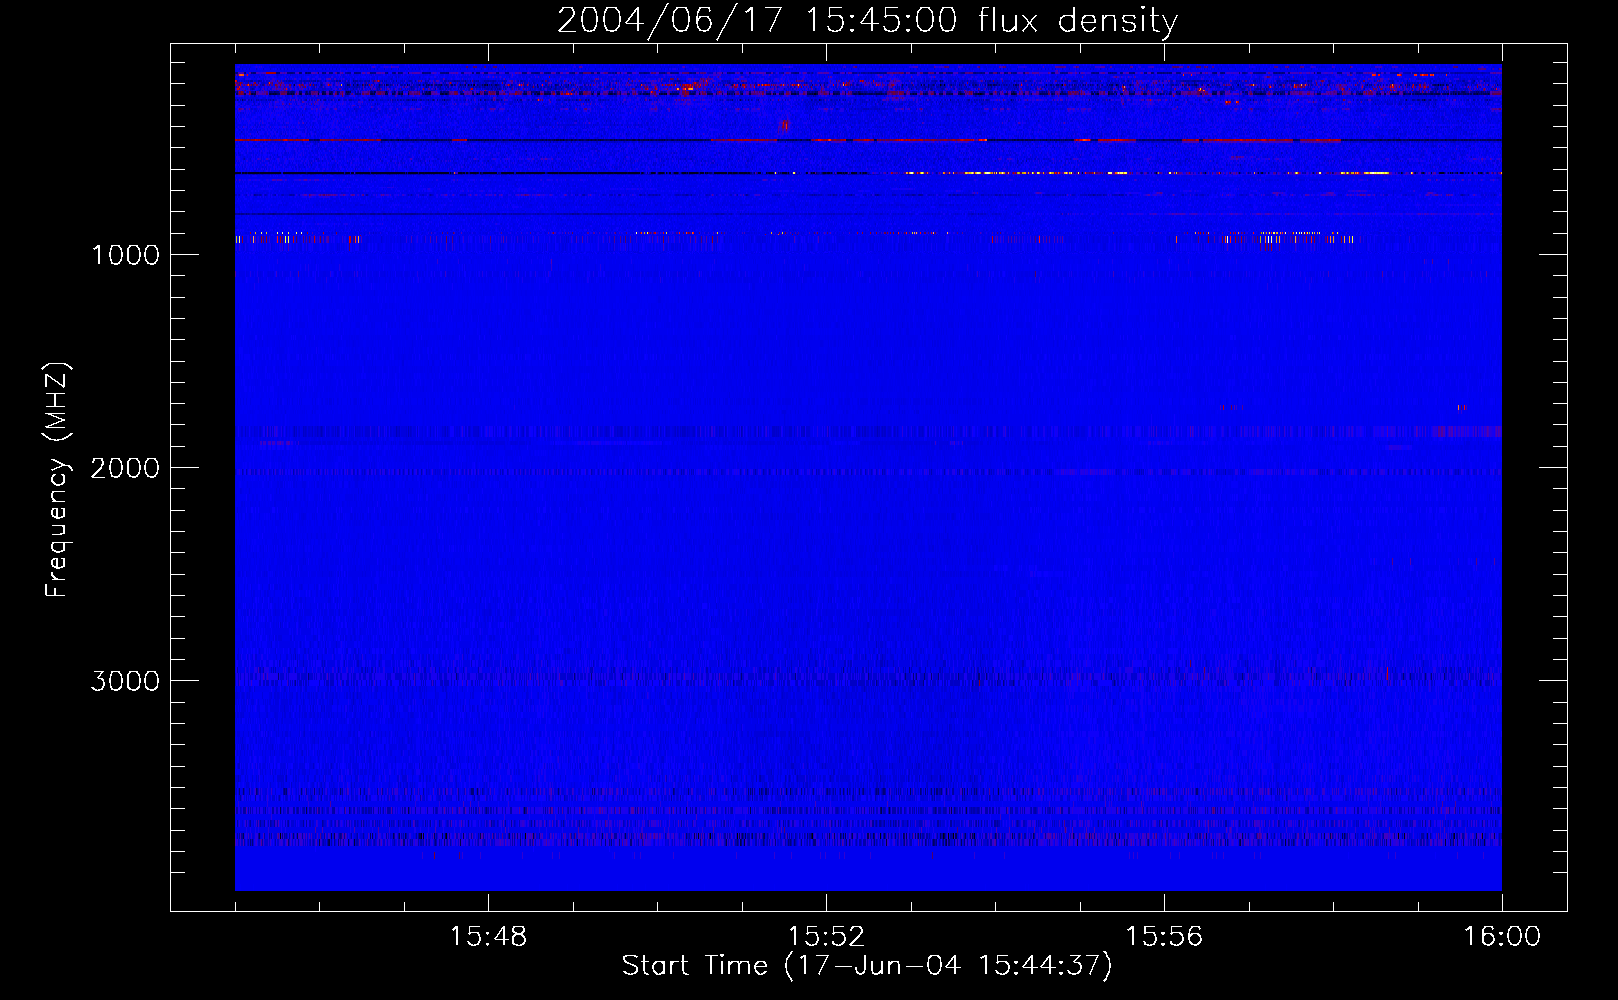This screenshot has width=1618, height=1000.
Task: Click the spectrogram at 2000 MHz and 15:52
Action: pyautogui.click(x=826, y=467)
